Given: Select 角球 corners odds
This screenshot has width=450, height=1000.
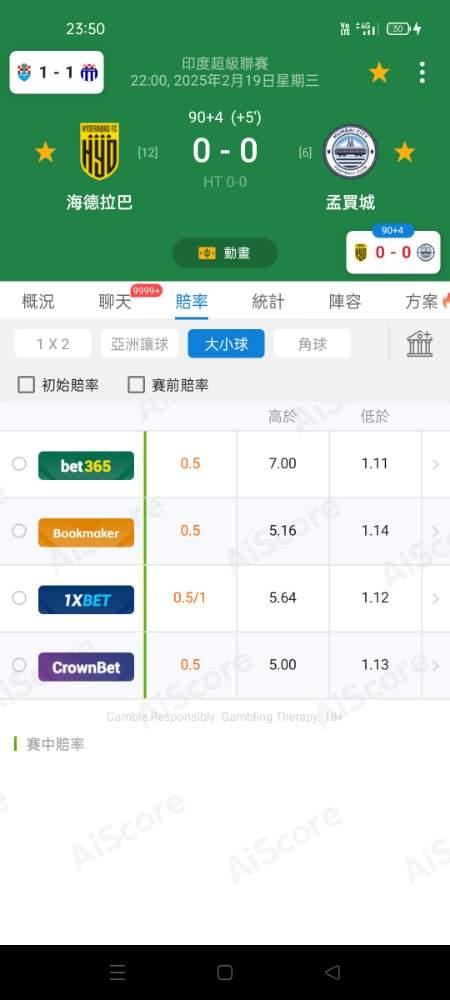Looking at the screenshot, I should 312,344.
